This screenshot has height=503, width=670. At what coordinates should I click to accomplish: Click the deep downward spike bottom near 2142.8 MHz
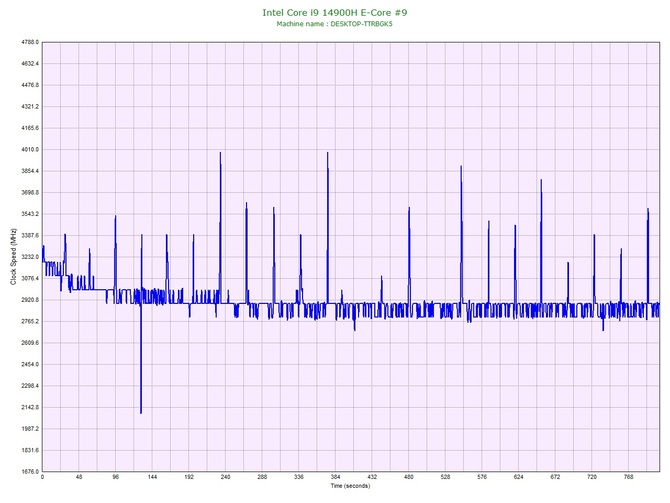141,412
